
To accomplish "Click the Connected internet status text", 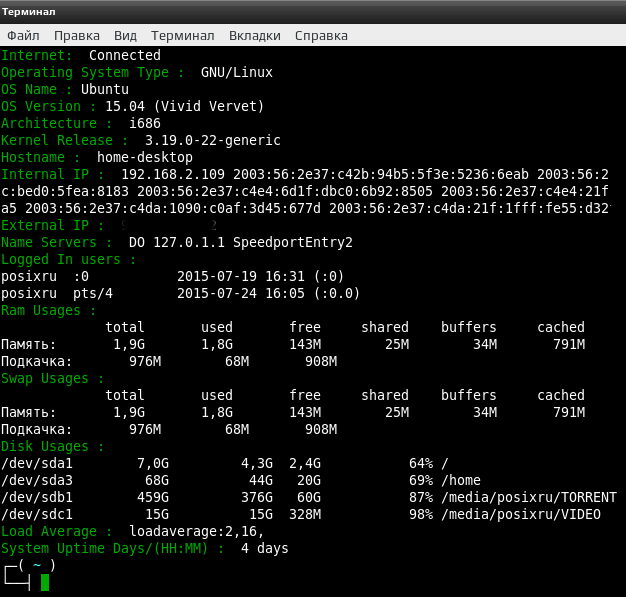I will [125, 56].
